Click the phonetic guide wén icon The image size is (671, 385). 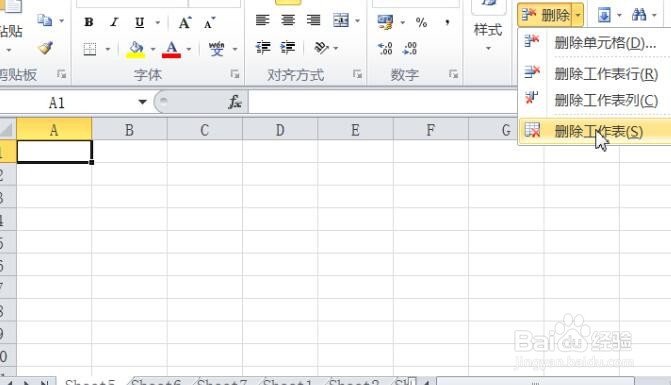click(x=217, y=49)
